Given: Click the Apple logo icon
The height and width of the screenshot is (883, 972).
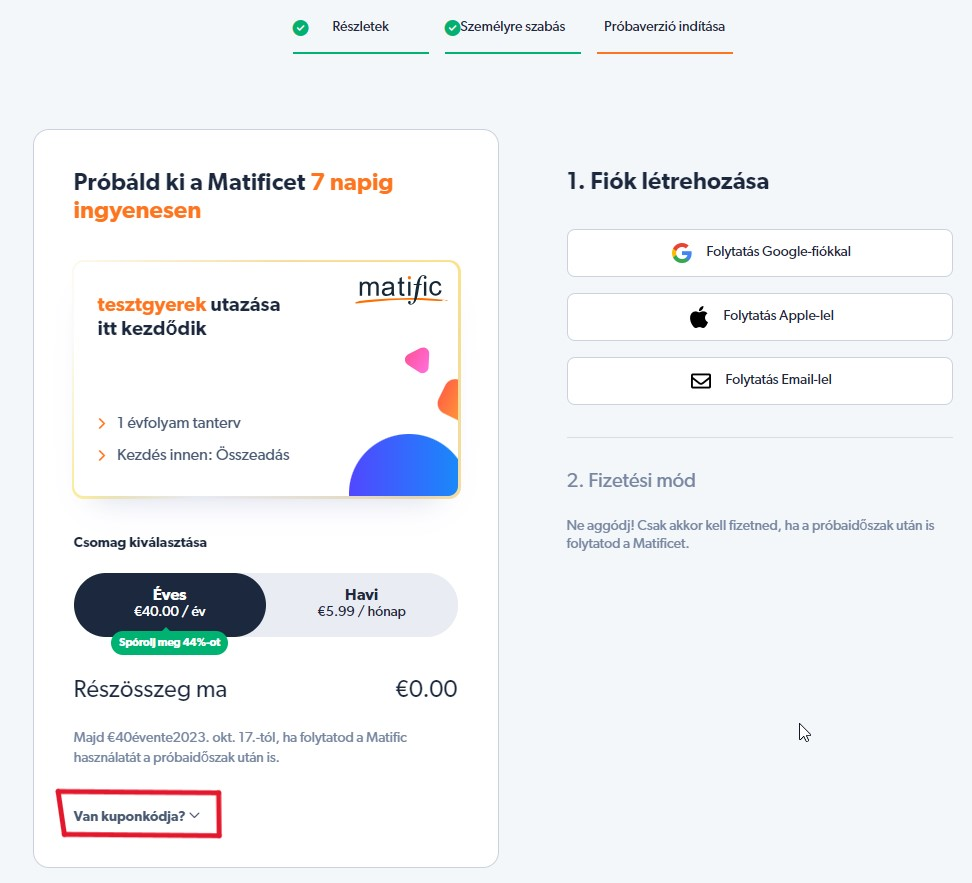Looking at the screenshot, I should (699, 317).
